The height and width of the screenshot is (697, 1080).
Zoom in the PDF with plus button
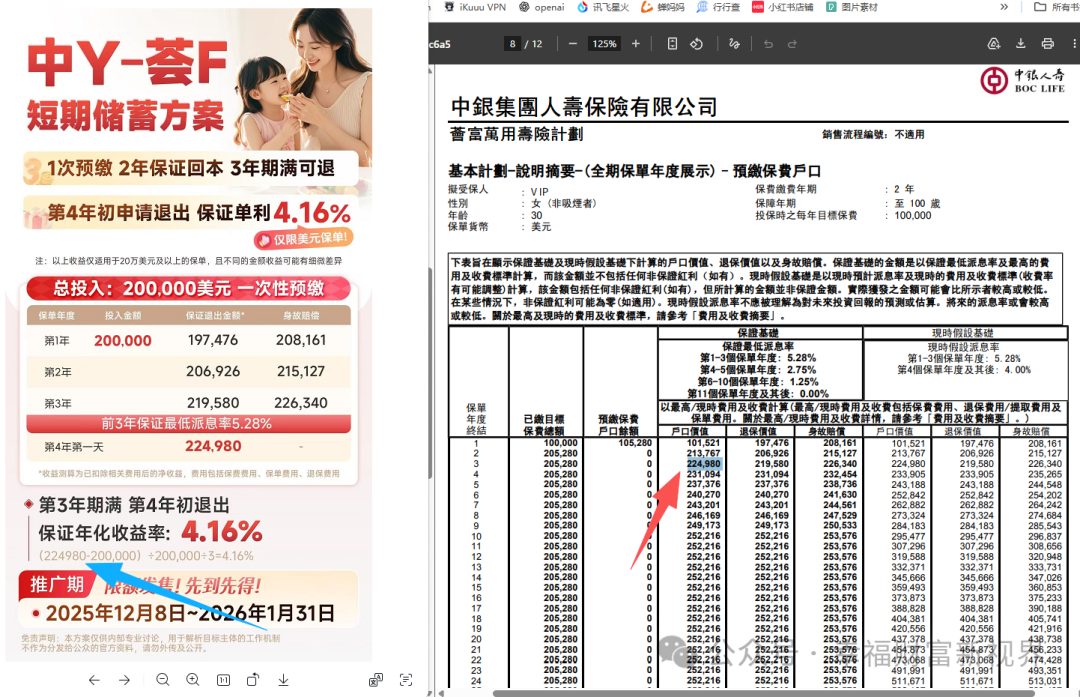coord(635,44)
